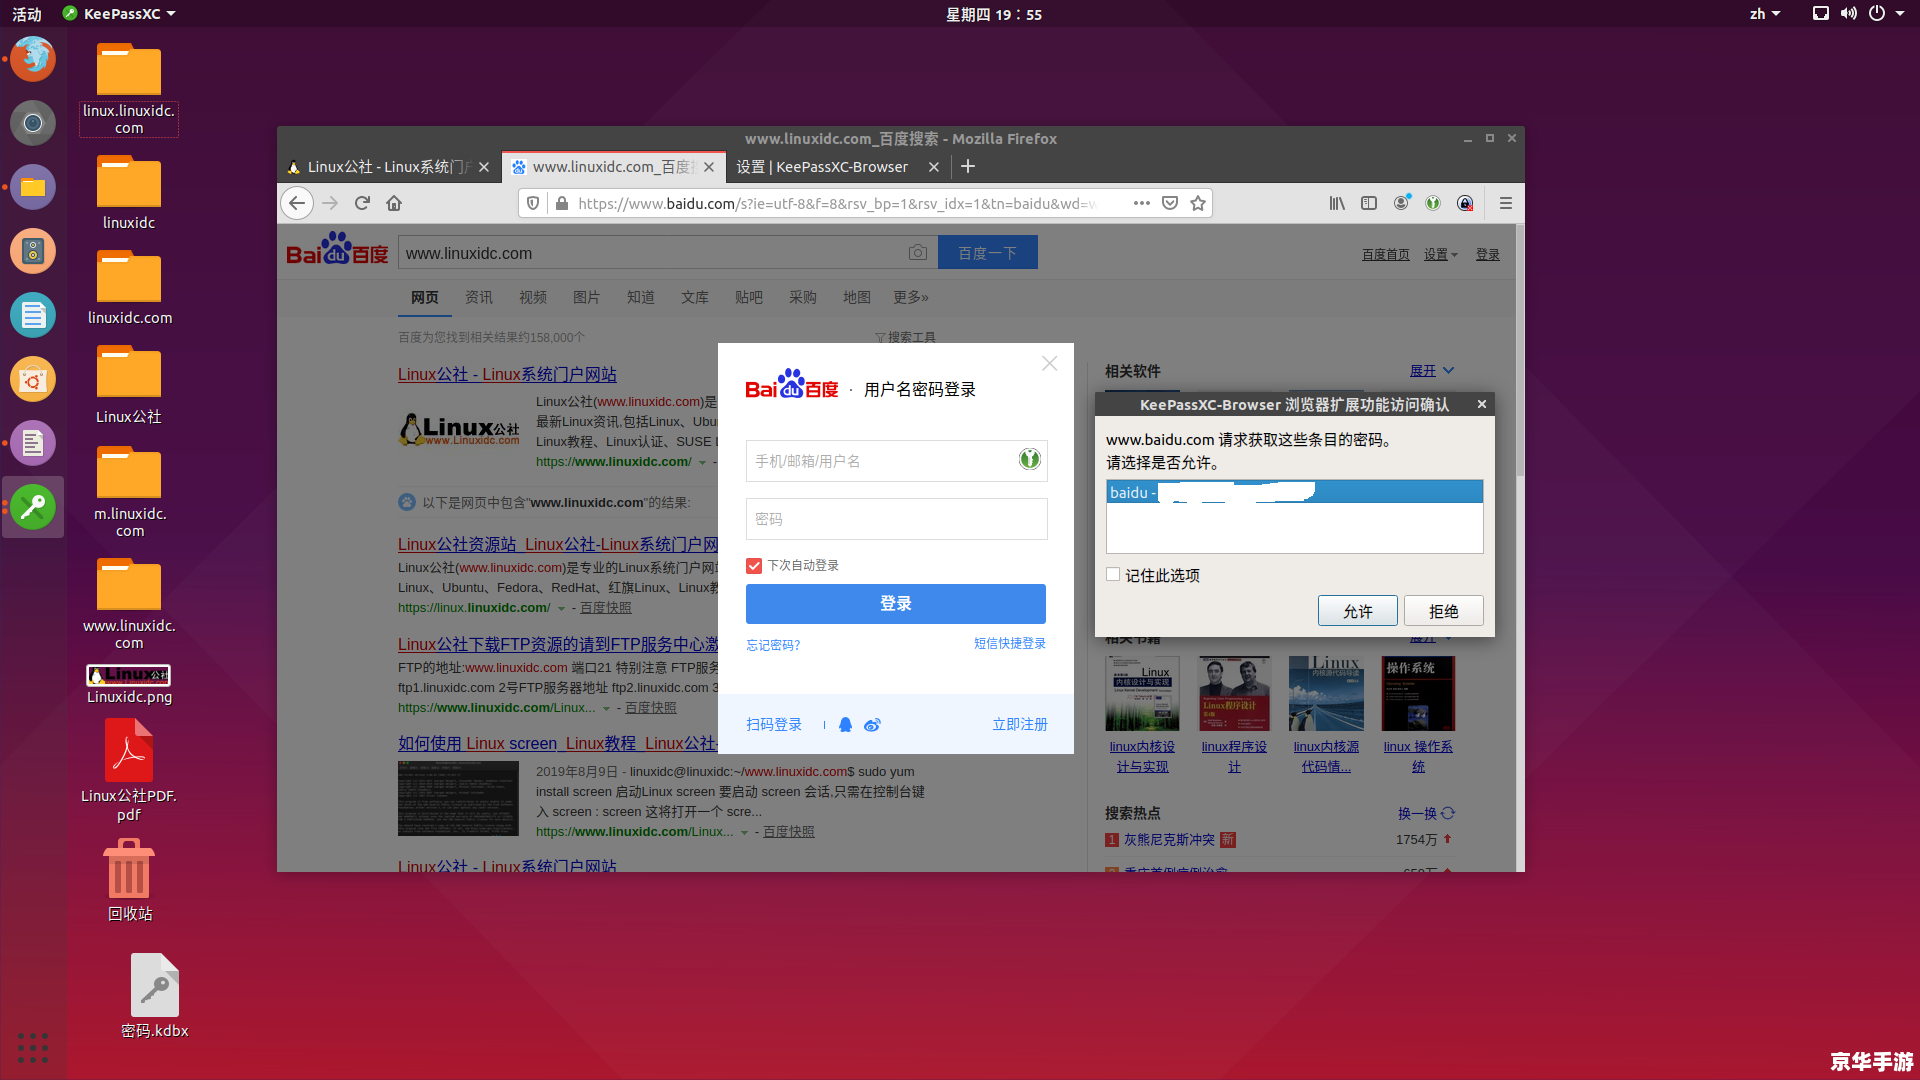Click 拒绝 to deny password access
This screenshot has height=1080, width=1920.
(1443, 611)
